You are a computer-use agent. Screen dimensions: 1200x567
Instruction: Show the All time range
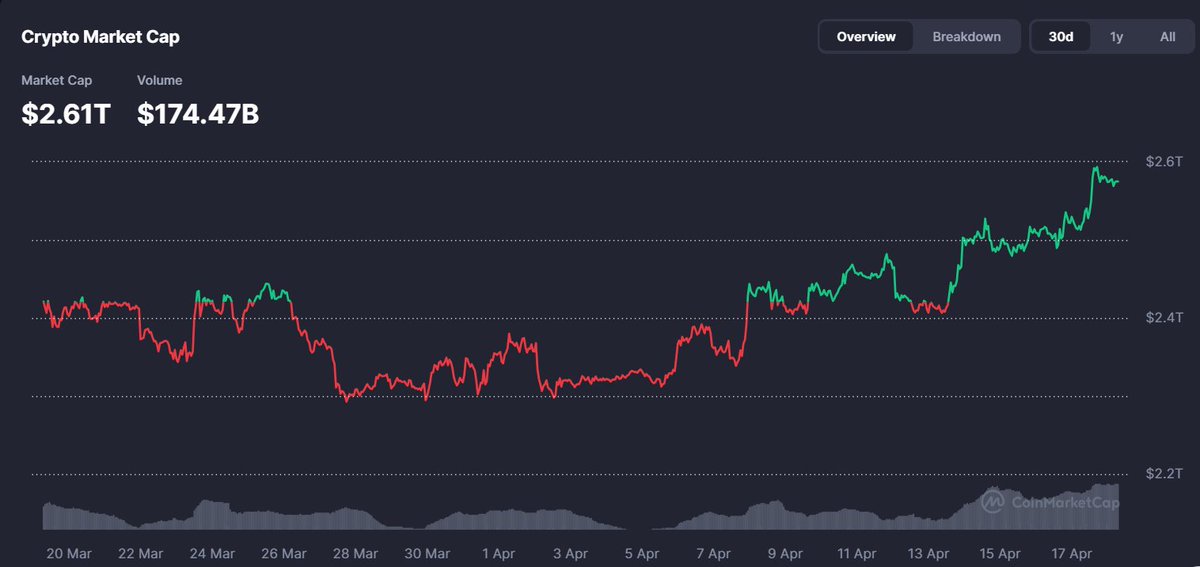tap(1167, 37)
